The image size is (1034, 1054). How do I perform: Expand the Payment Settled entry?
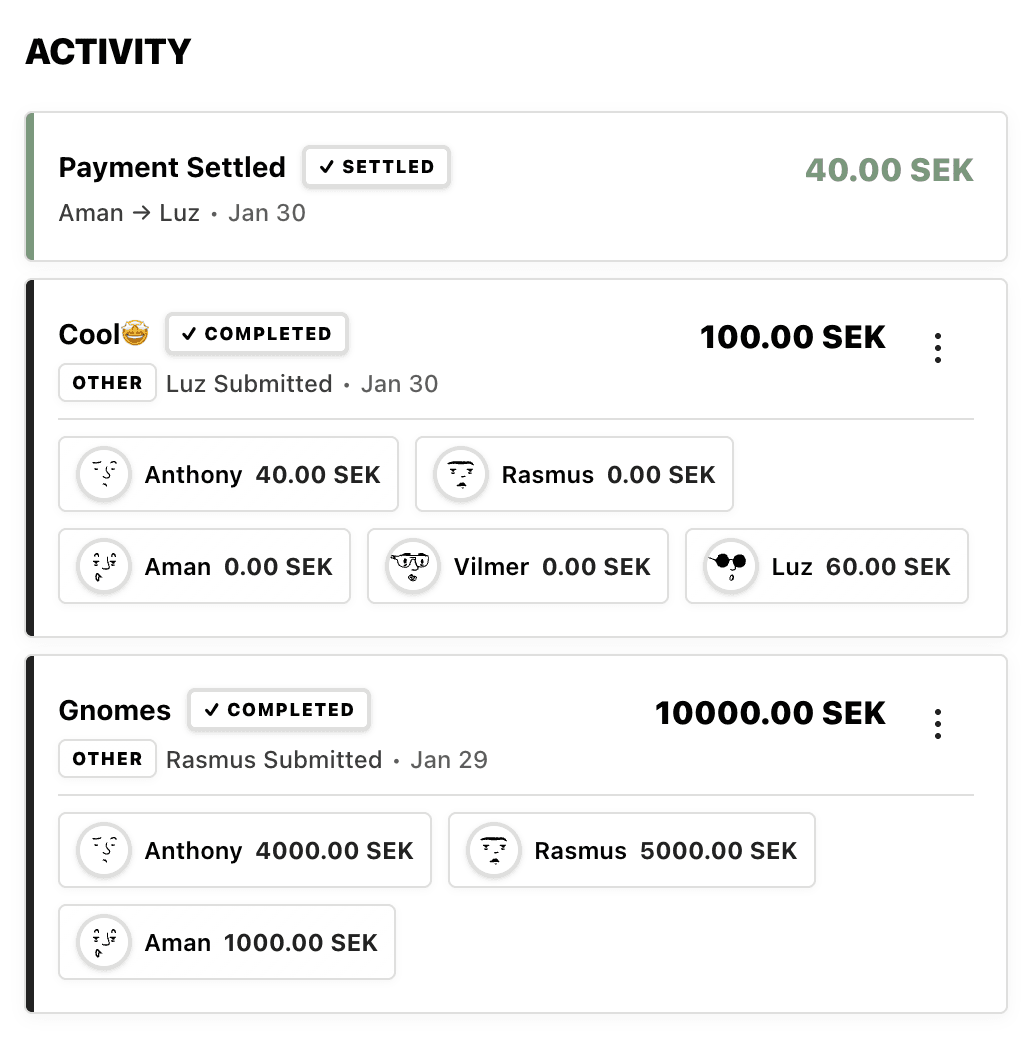click(516, 186)
